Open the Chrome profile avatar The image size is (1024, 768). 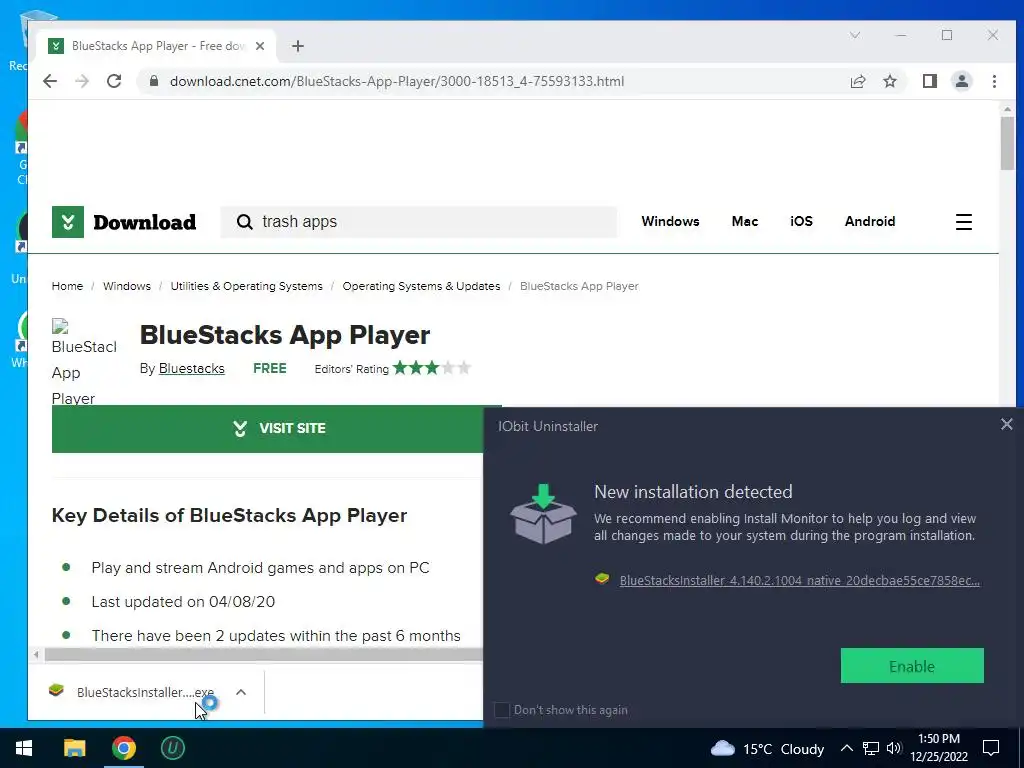click(x=961, y=81)
